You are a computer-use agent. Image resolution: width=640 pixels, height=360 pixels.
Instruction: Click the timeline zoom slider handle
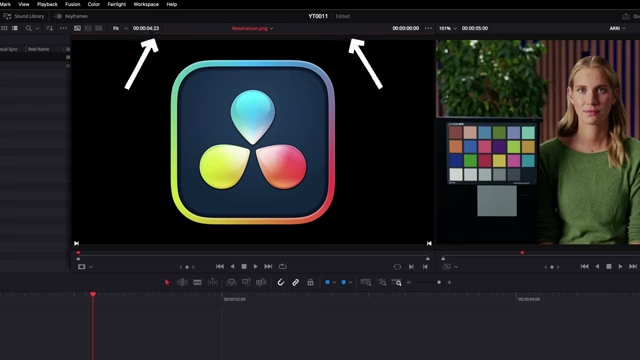(439, 282)
